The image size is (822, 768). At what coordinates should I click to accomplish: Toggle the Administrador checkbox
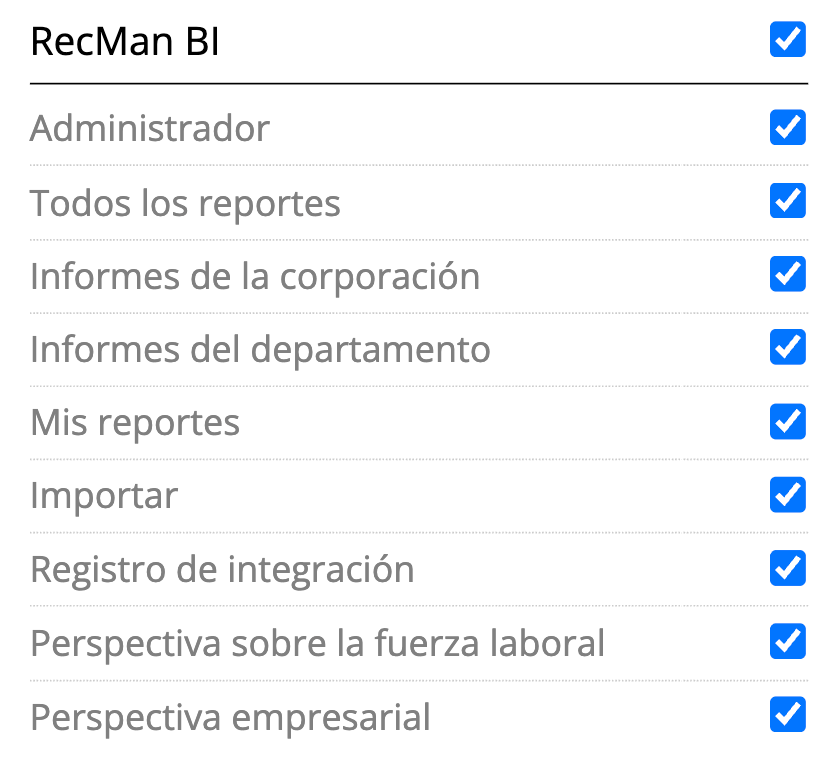787,128
